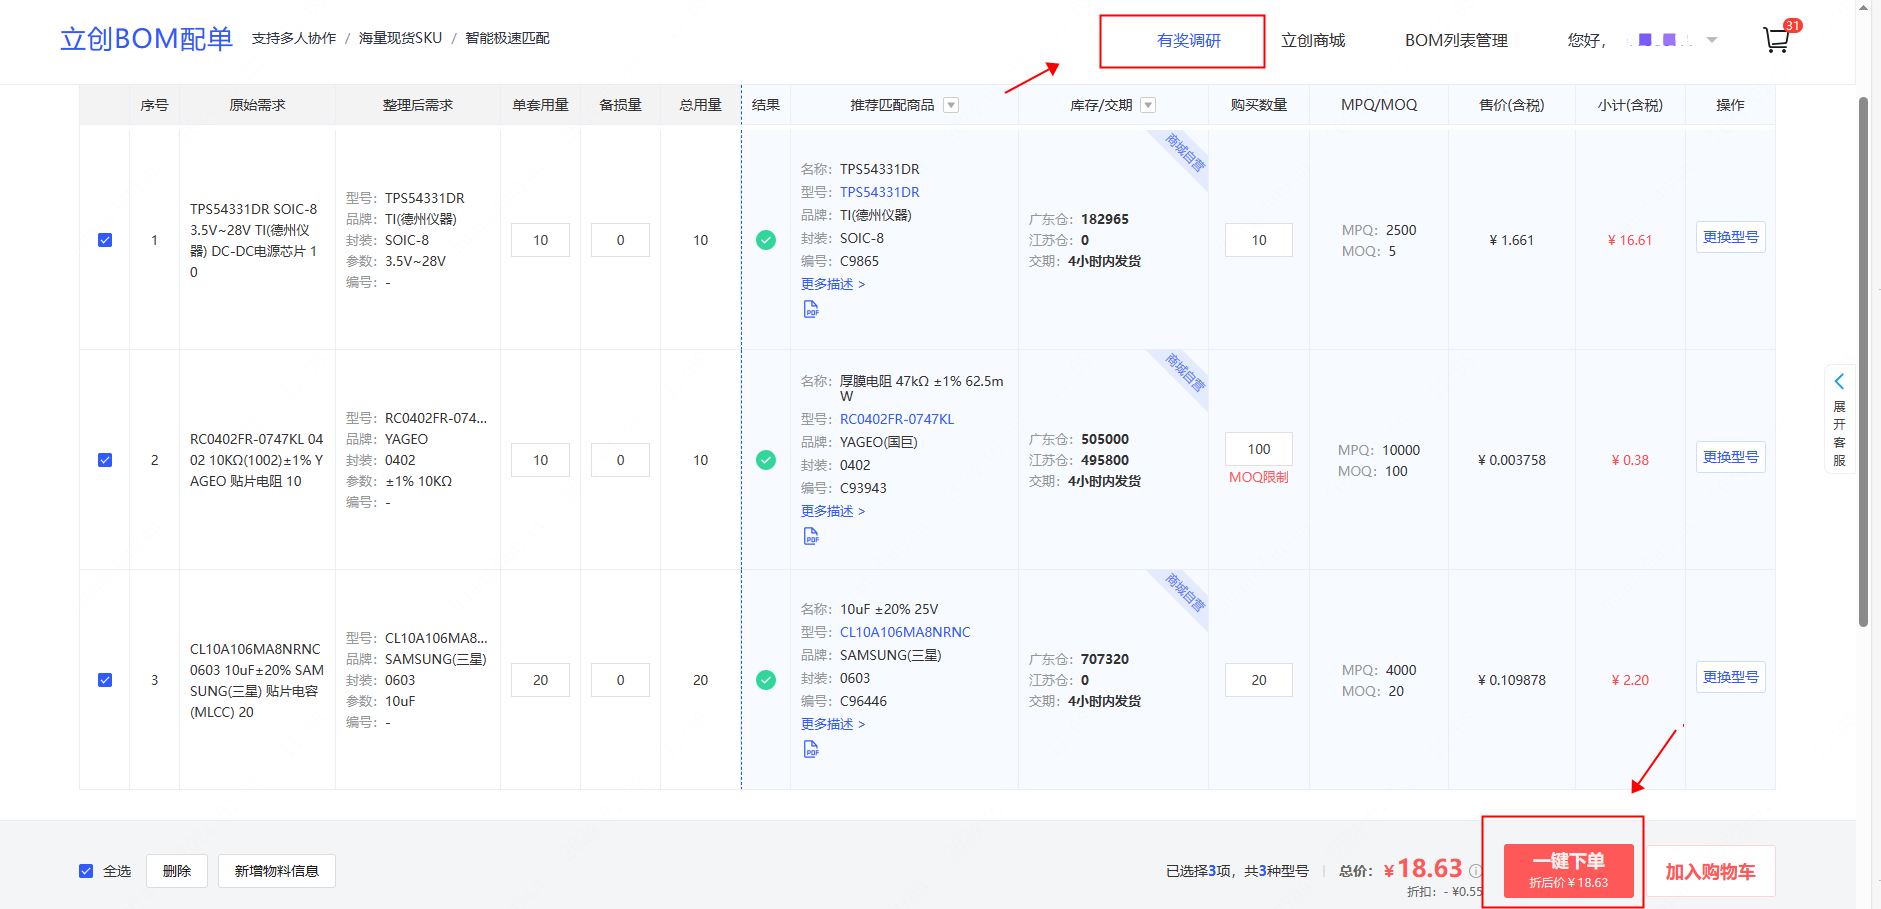This screenshot has width=1881, height=909.
Task: Click the 小计(含税) column header
Action: coord(1630,105)
